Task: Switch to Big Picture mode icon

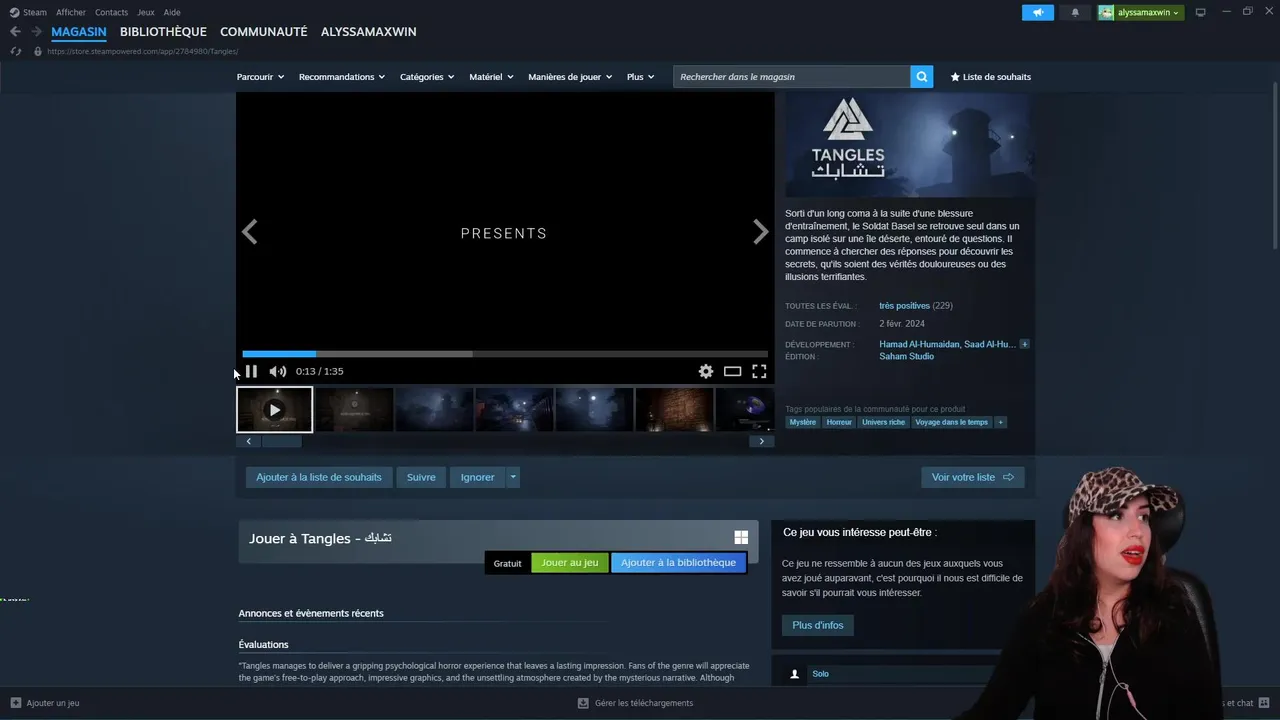Action: [1201, 12]
